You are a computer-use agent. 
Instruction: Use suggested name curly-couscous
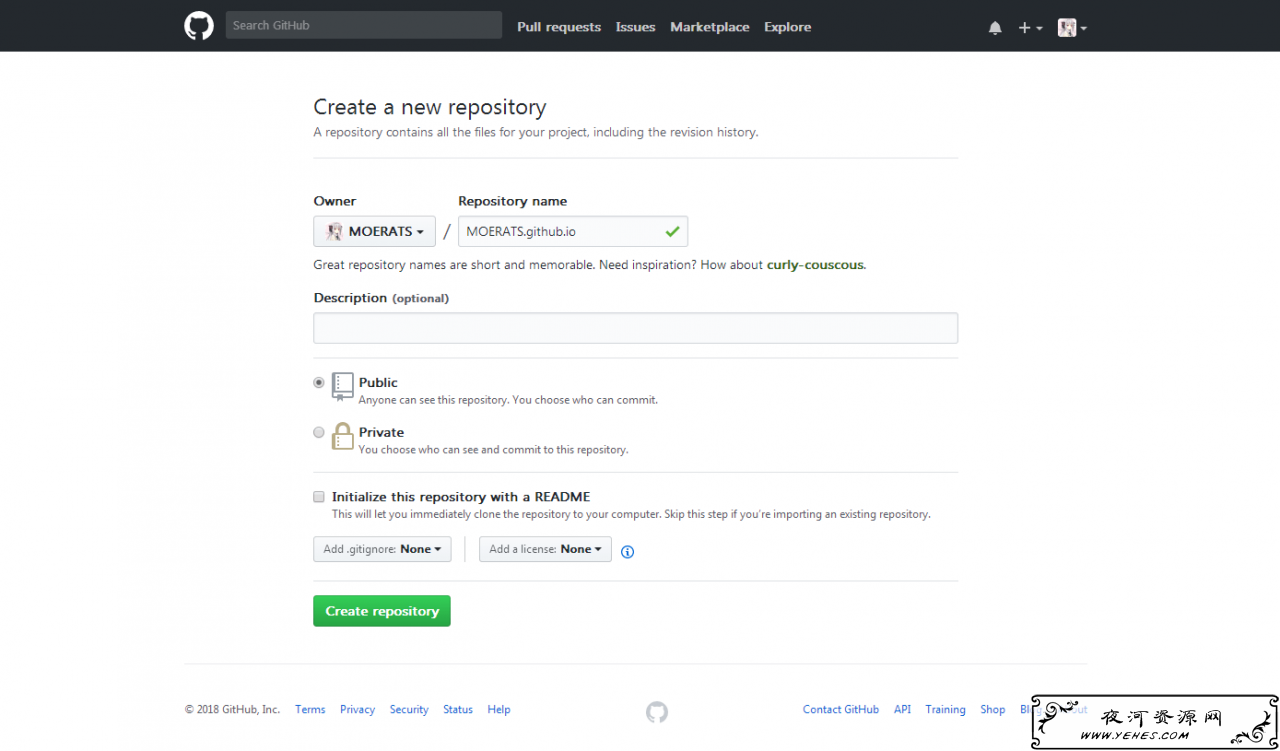pos(815,265)
